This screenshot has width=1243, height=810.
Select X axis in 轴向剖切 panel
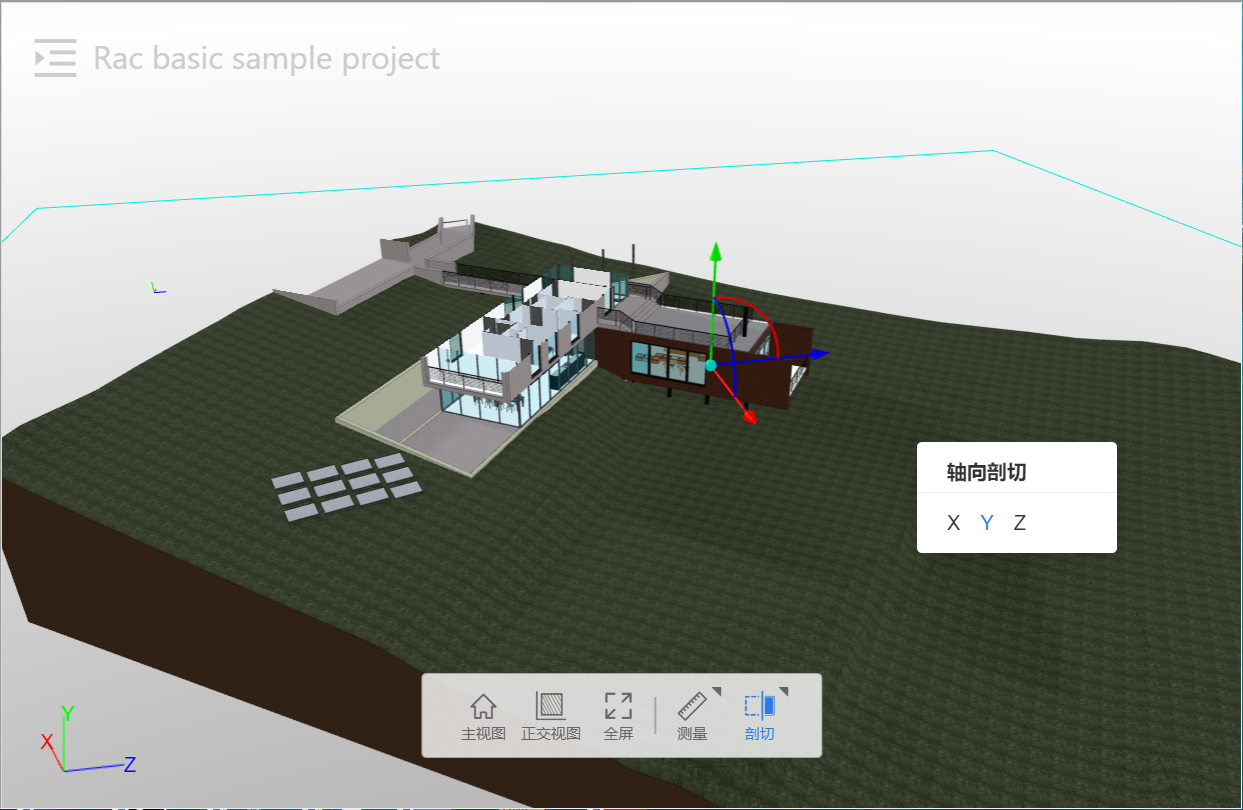coord(953,523)
